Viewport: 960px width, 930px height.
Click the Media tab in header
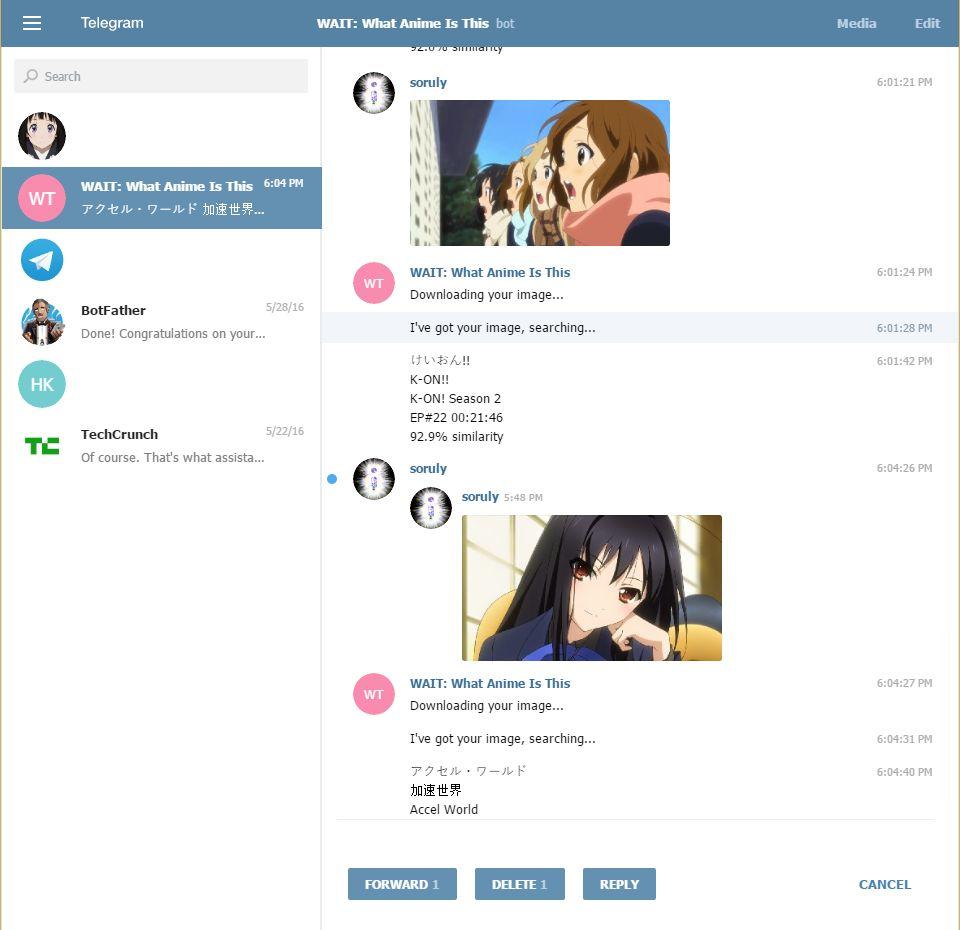(x=856, y=23)
